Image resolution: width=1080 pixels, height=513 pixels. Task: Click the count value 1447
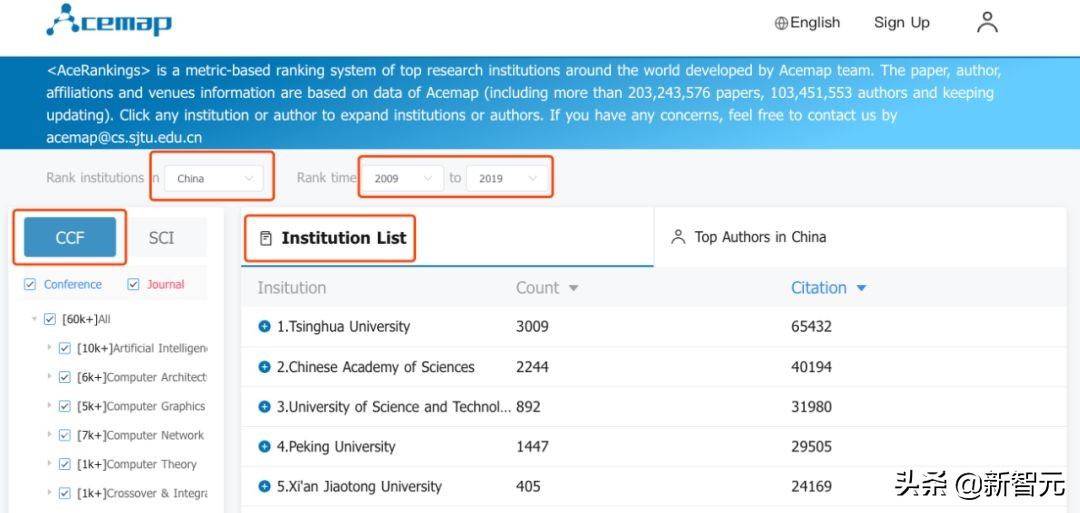tap(532, 447)
